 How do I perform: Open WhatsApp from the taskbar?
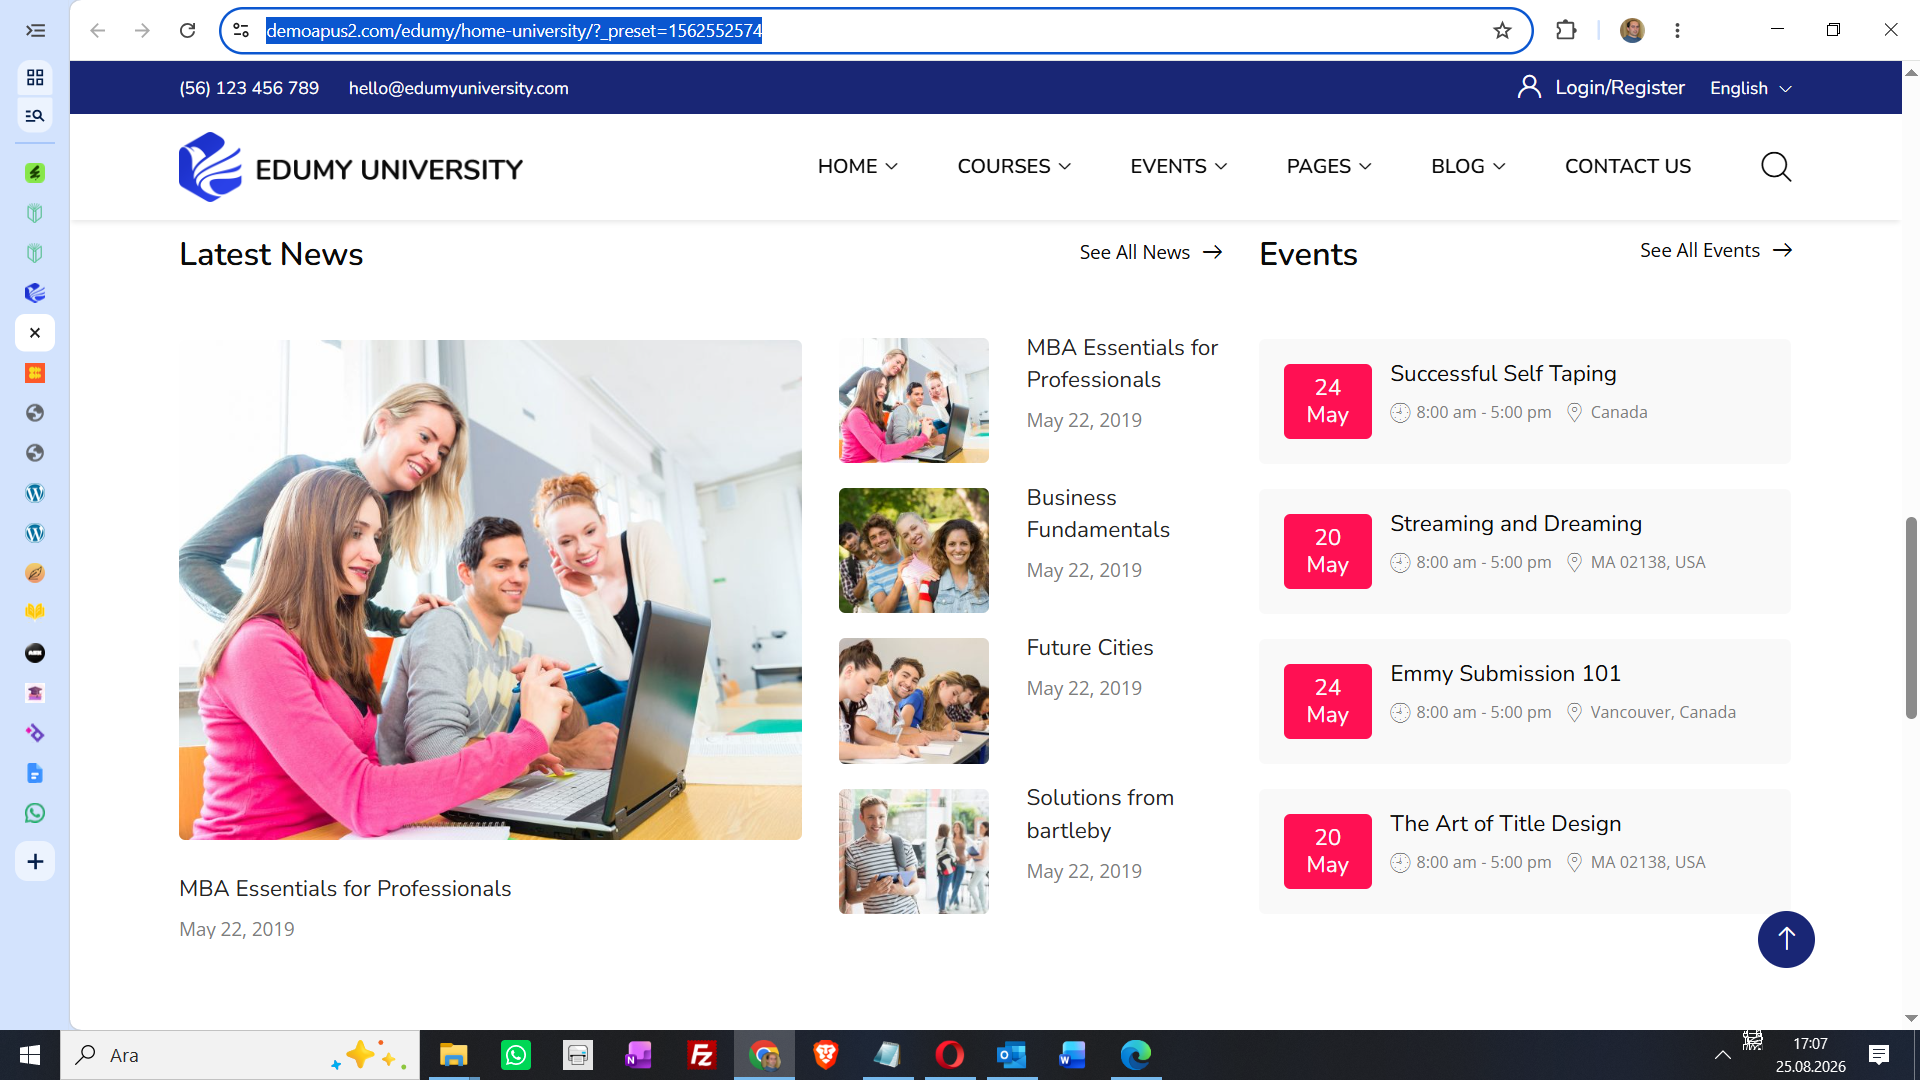pyautogui.click(x=516, y=1055)
